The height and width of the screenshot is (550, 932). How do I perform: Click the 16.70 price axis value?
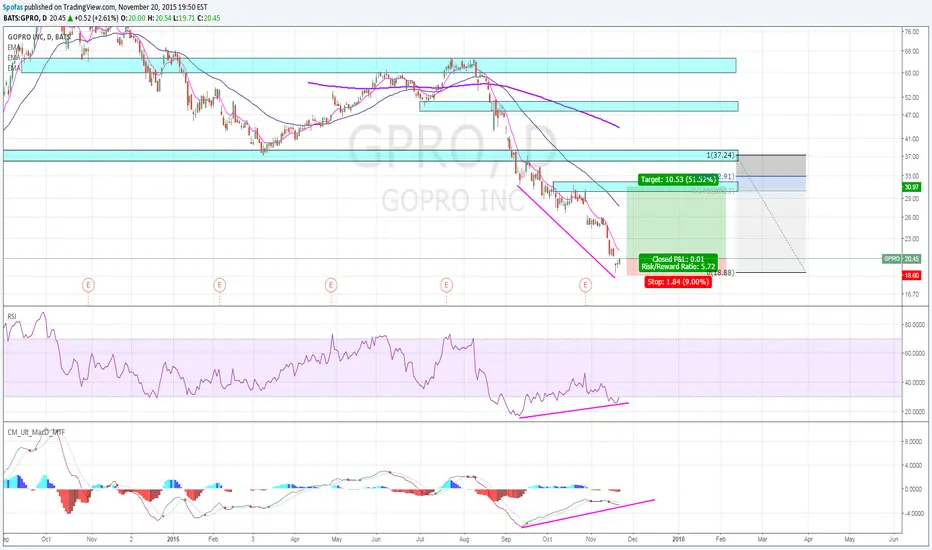point(911,294)
